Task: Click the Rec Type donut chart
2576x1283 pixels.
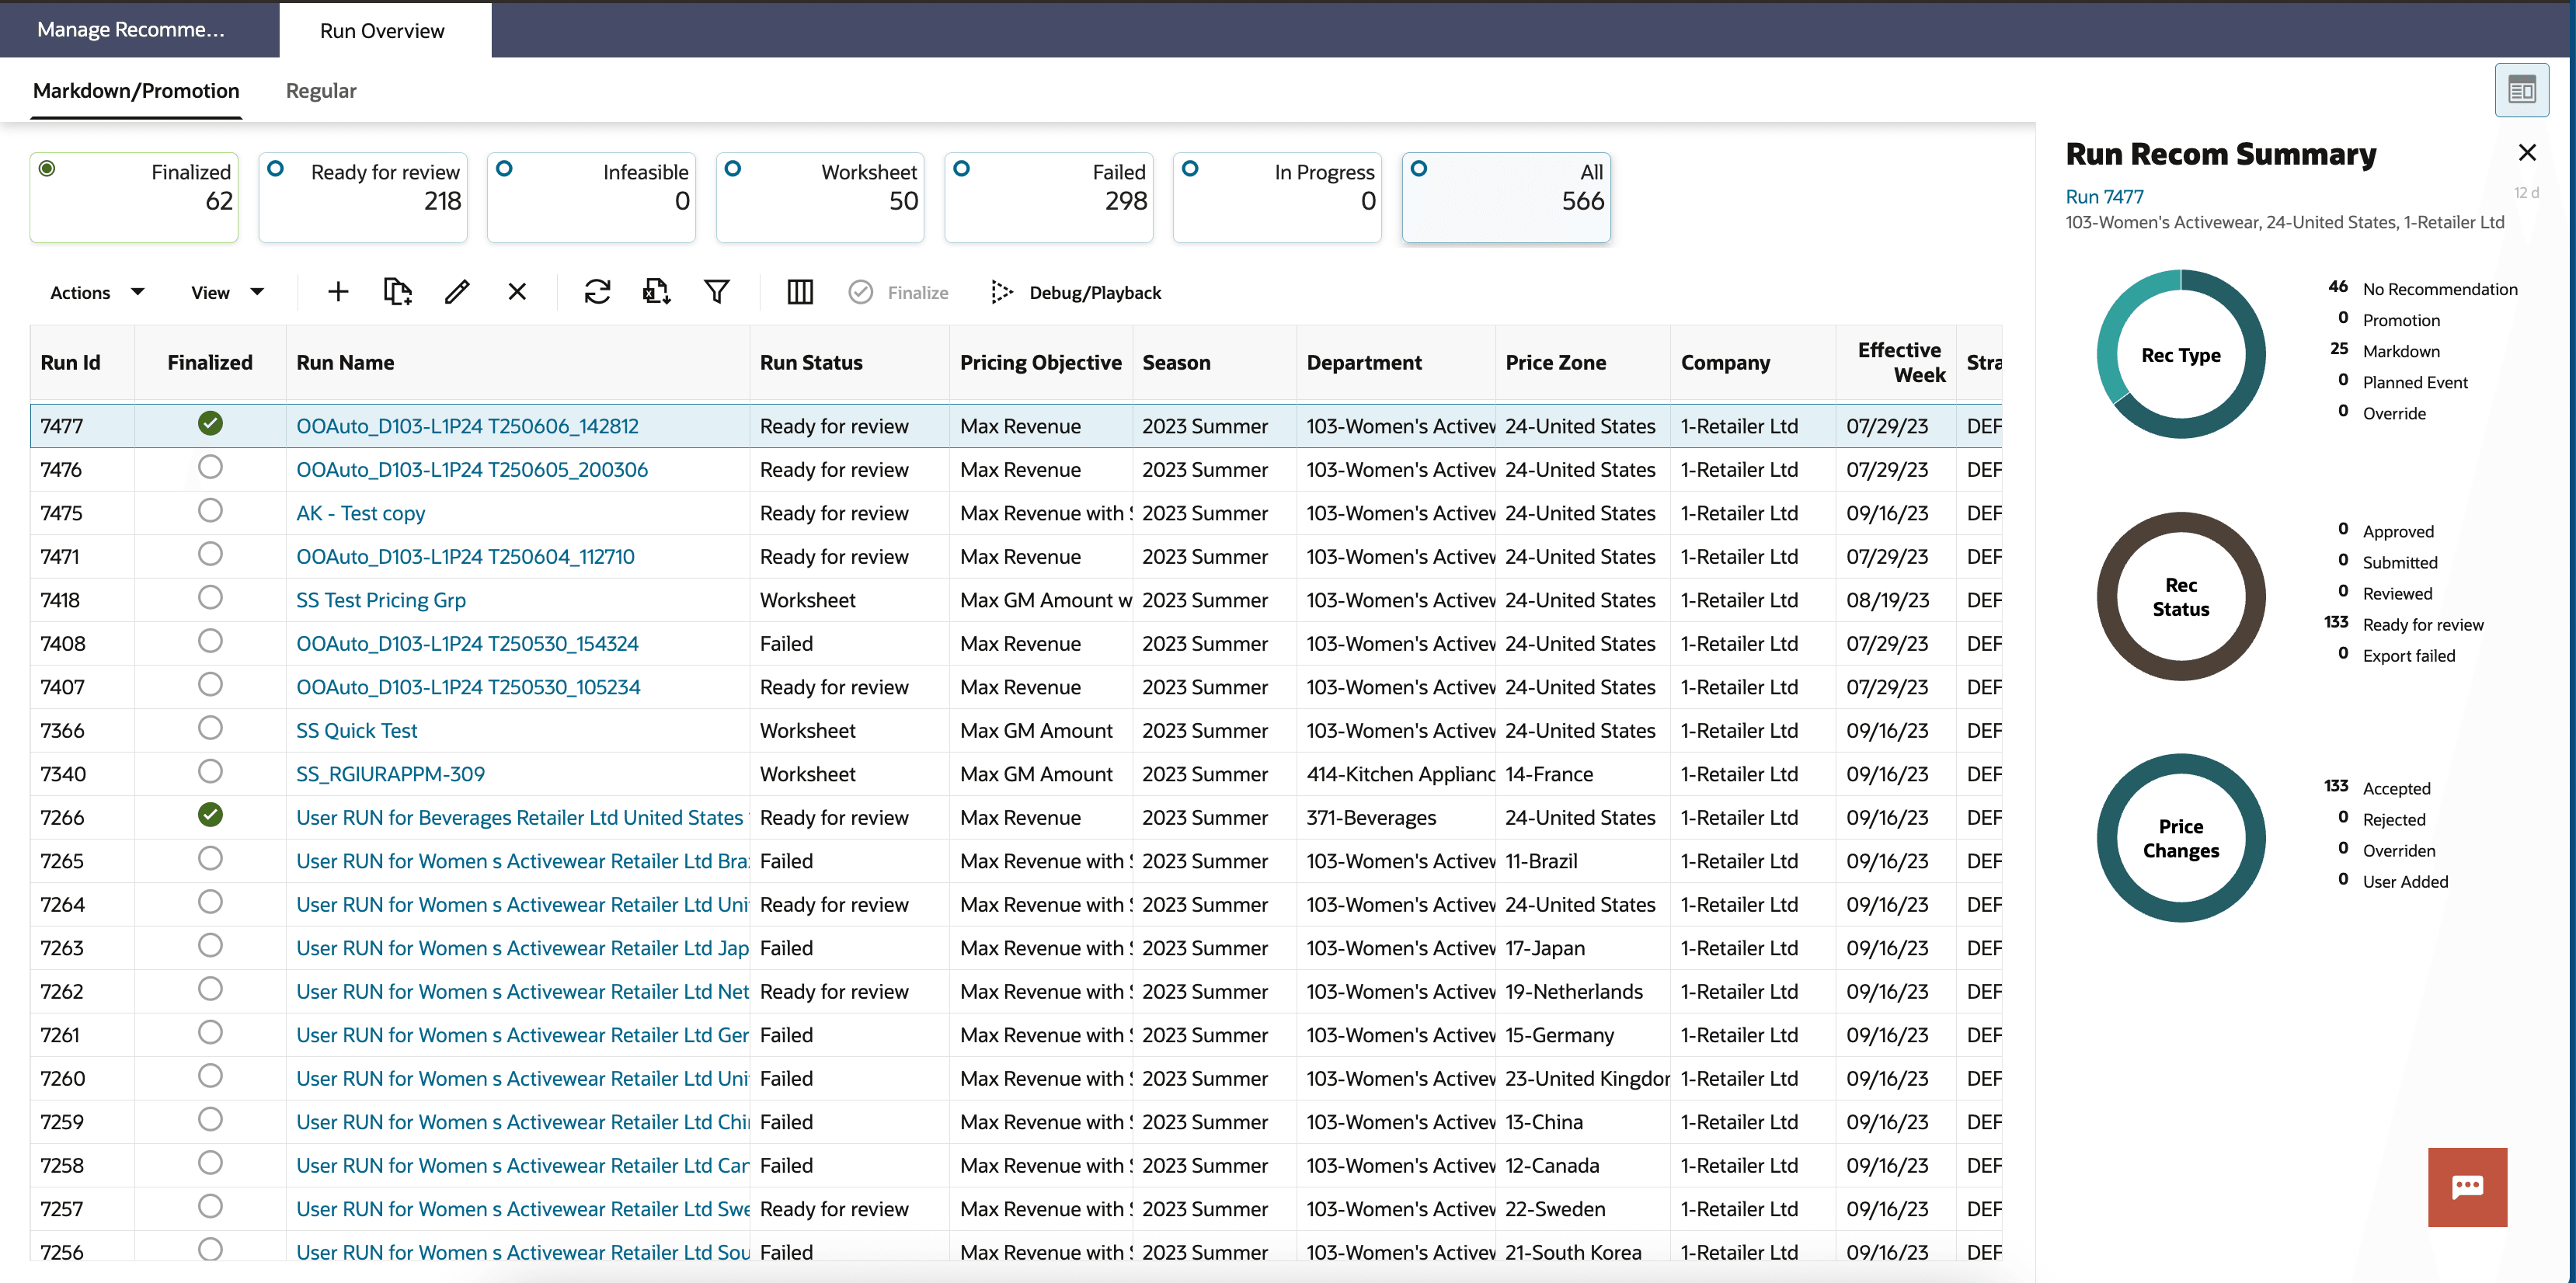Action: click(x=2181, y=354)
